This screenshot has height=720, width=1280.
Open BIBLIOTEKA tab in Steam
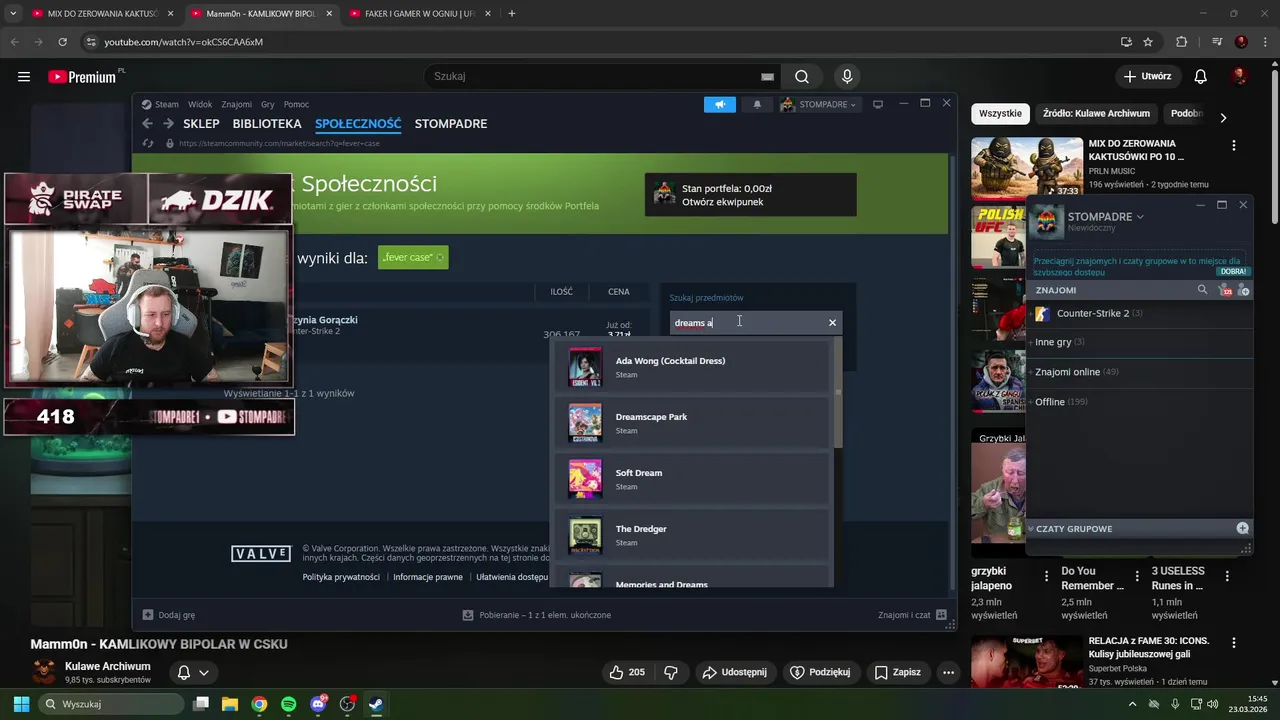coord(267,124)
